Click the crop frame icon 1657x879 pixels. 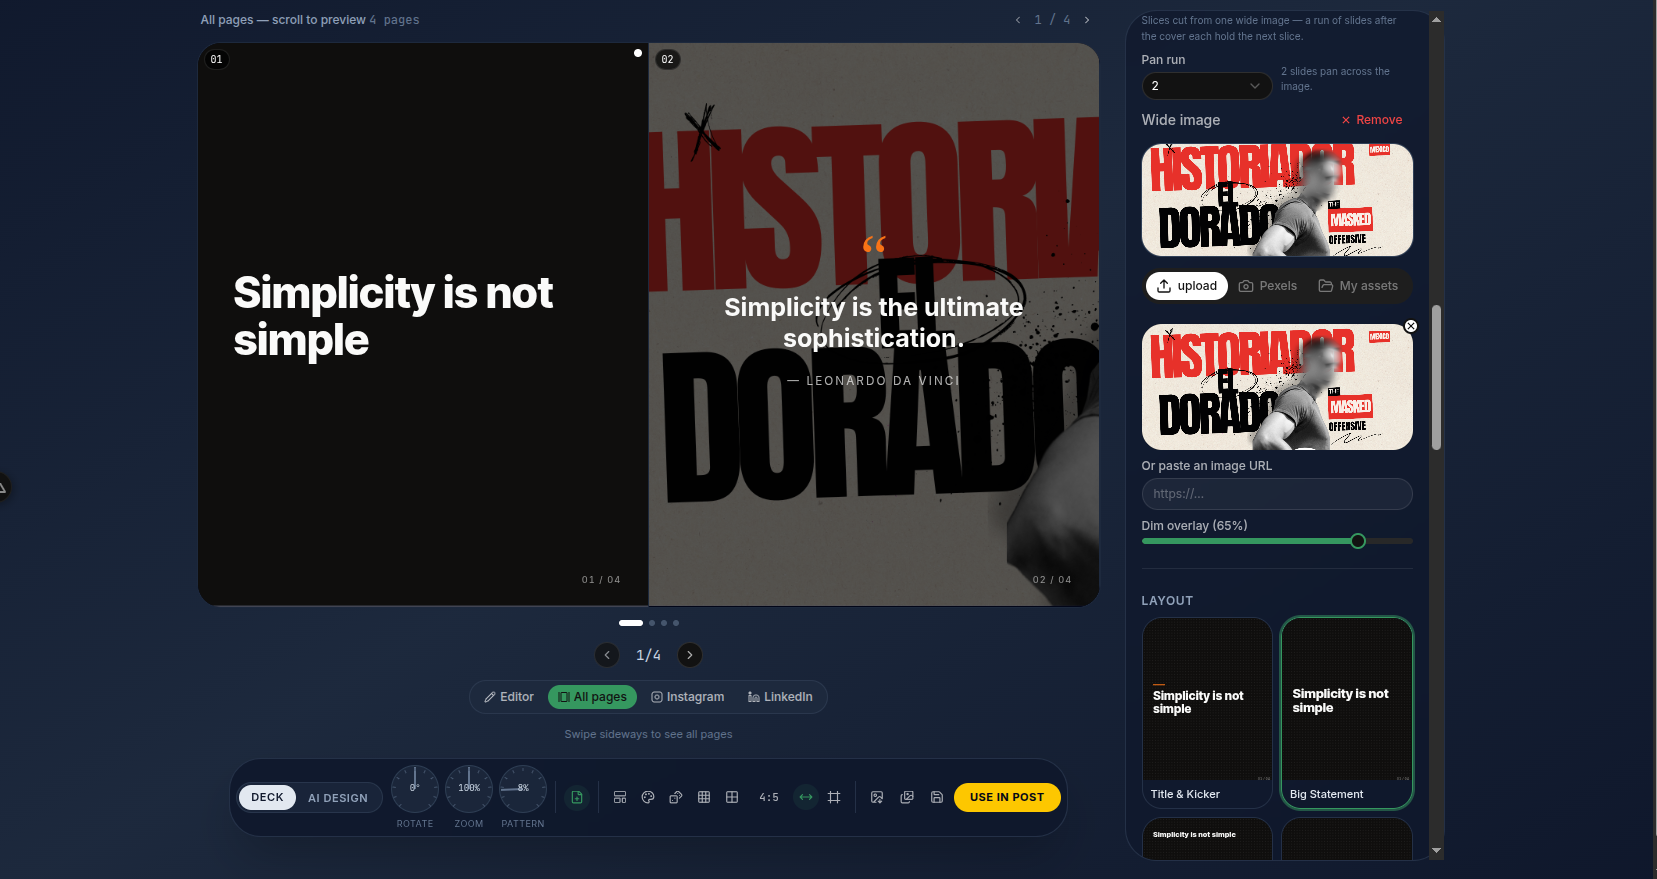[834, 797]
